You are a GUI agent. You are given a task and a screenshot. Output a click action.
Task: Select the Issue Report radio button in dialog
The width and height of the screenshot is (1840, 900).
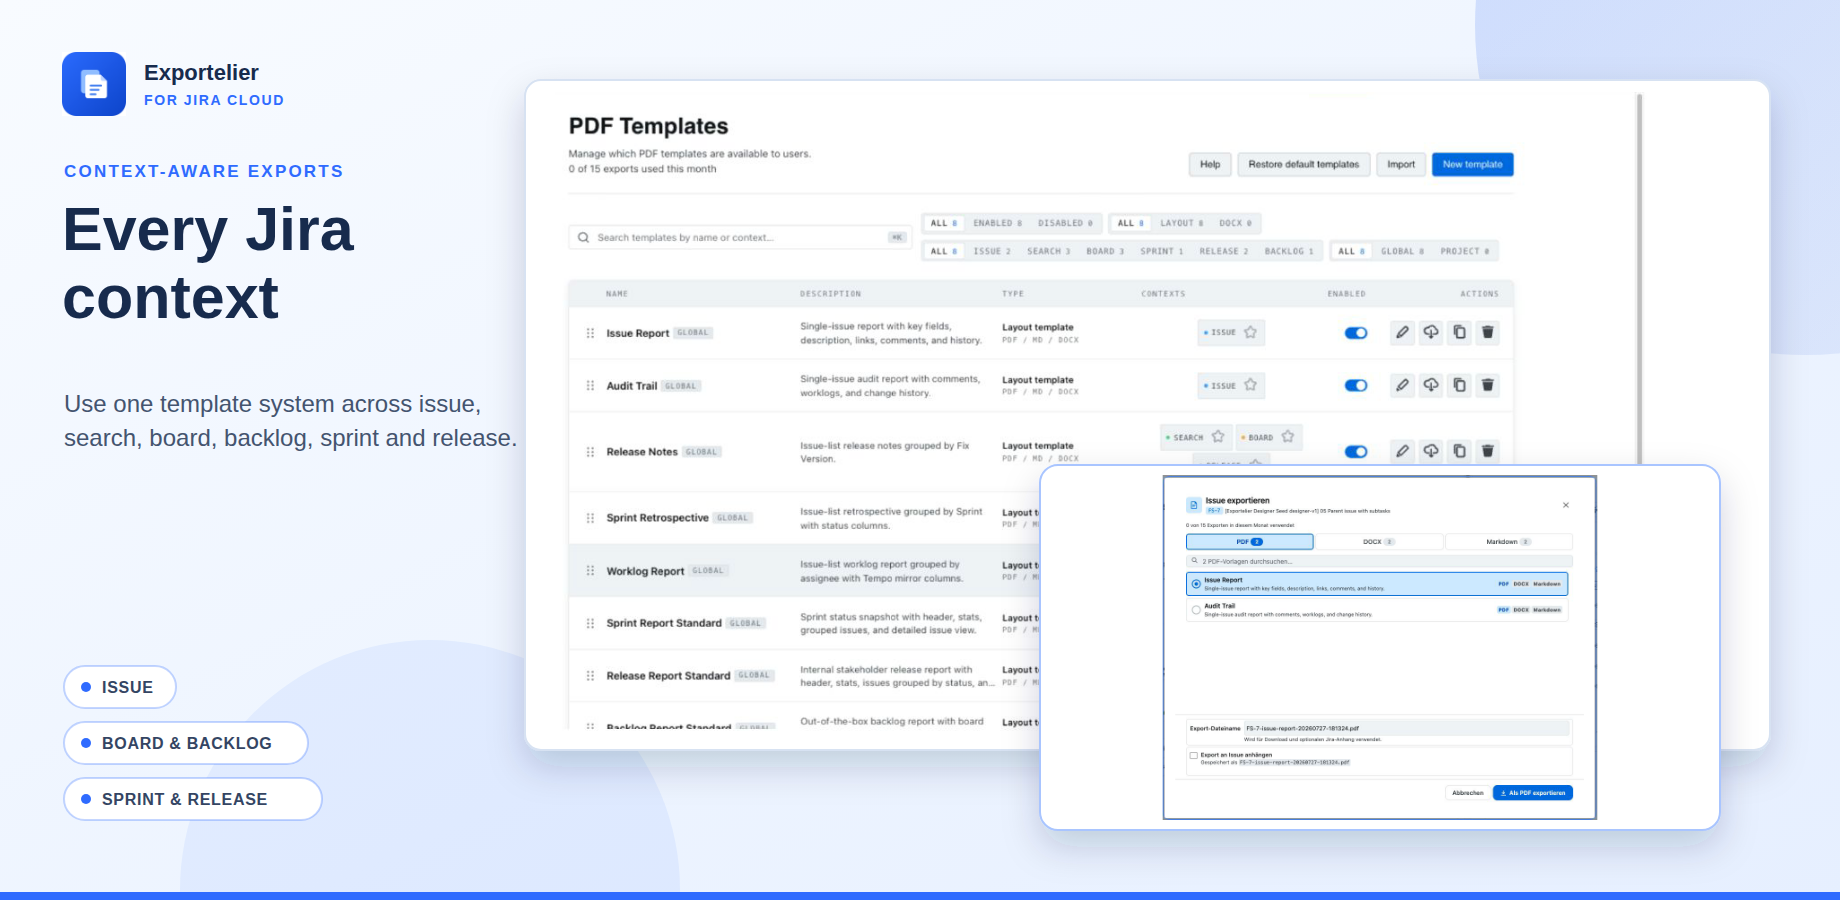(x=1196, y=584)
